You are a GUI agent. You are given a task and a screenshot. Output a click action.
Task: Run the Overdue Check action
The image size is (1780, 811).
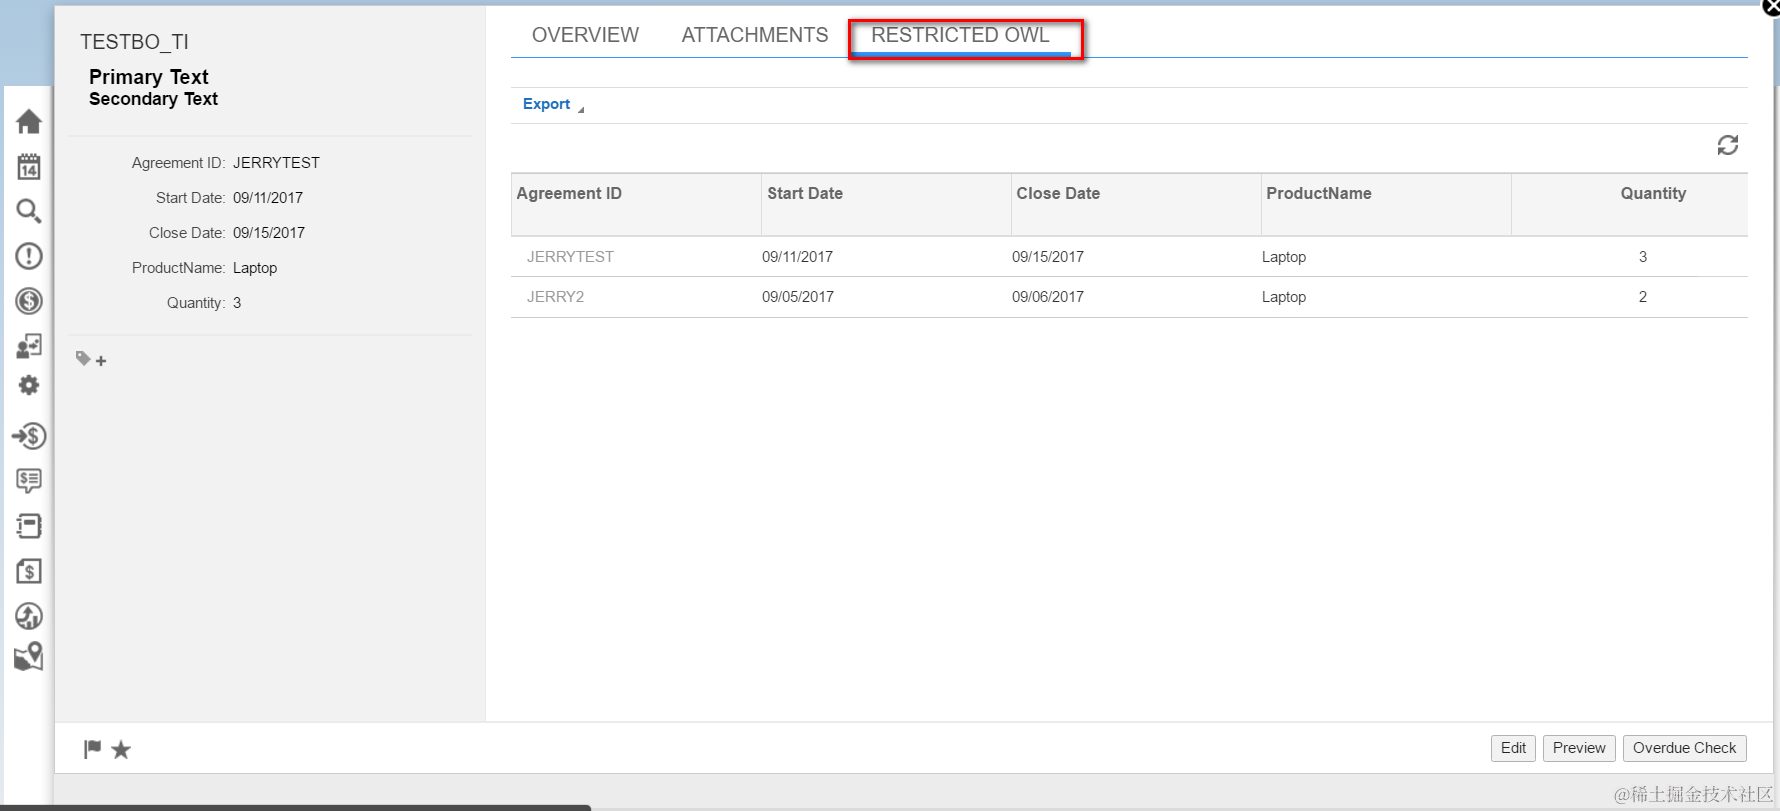1684,748
